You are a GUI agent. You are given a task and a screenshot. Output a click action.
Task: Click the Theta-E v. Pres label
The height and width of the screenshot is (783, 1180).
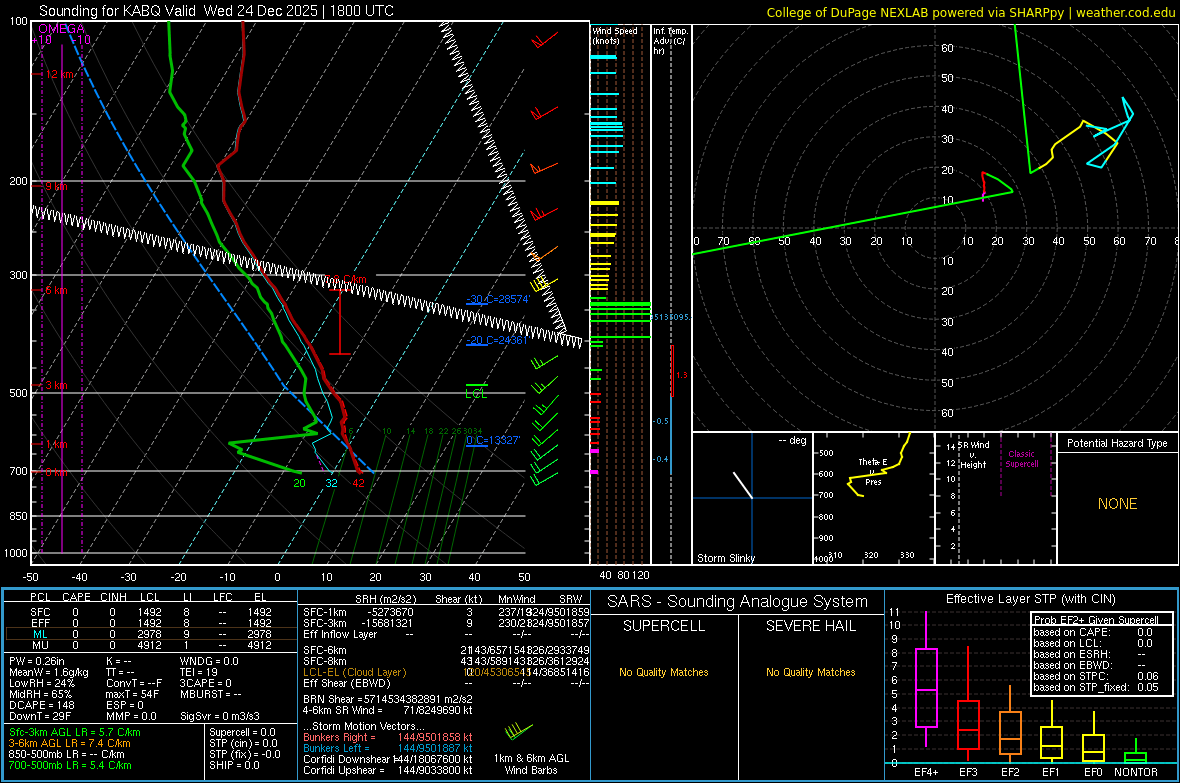click(x=873, y=472)
